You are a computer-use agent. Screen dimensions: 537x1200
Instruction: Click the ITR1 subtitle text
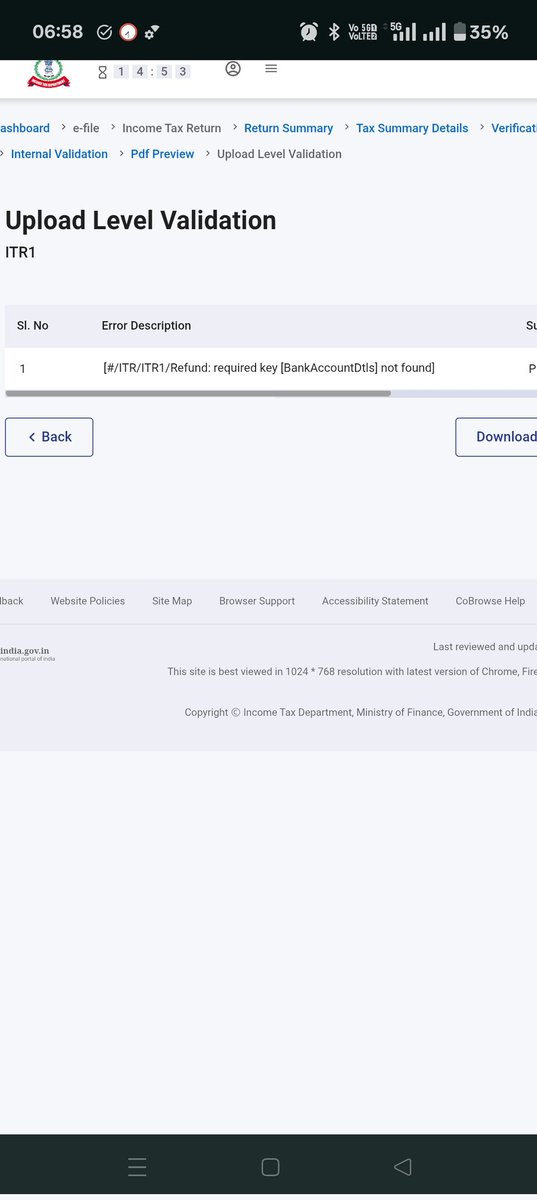[x=20, y=253]
